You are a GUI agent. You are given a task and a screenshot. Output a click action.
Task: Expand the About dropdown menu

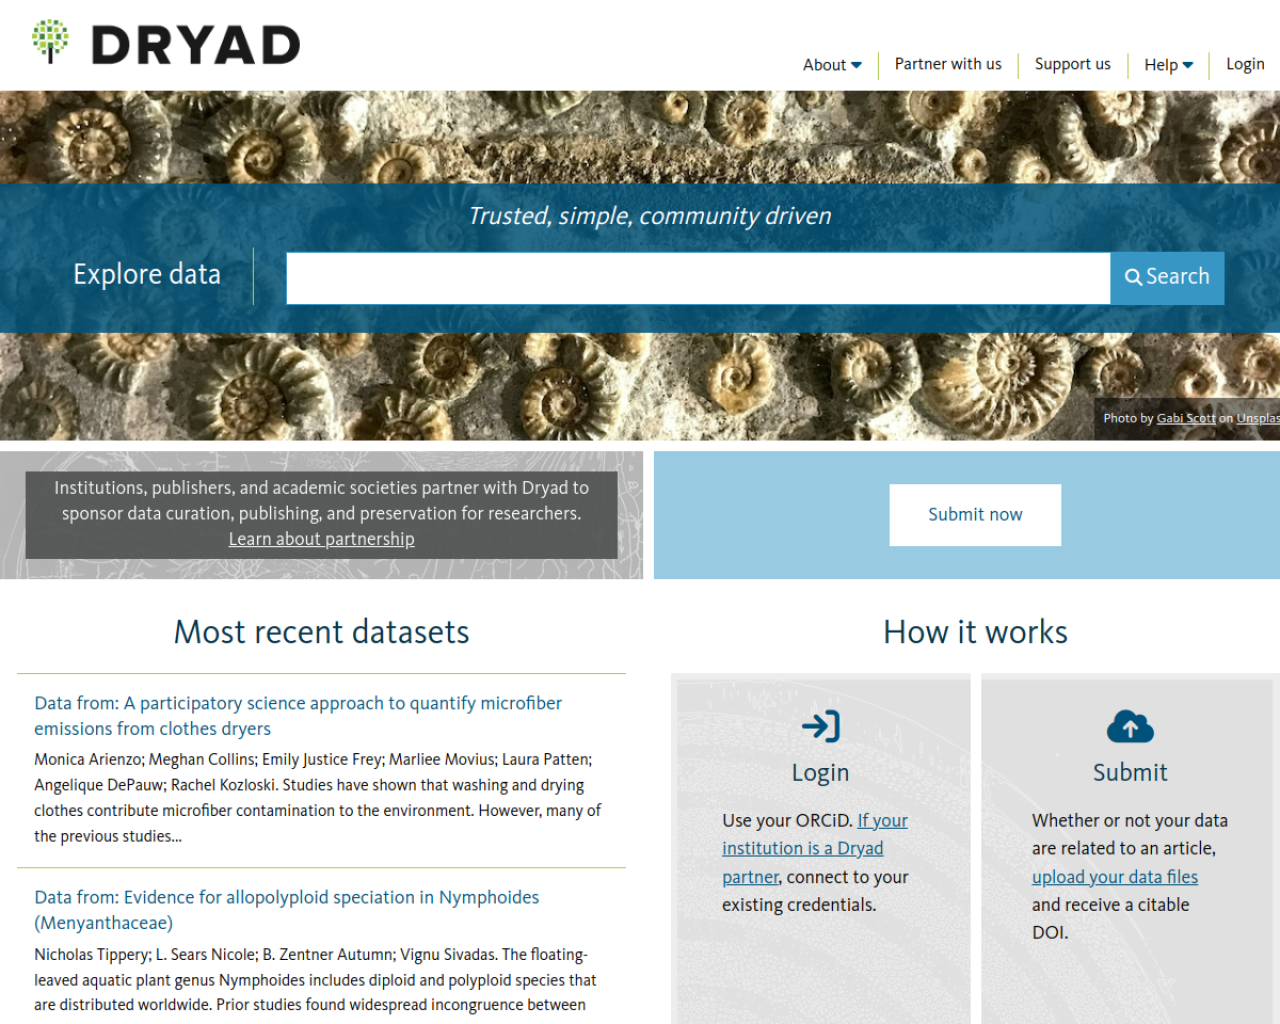(832, 65)
